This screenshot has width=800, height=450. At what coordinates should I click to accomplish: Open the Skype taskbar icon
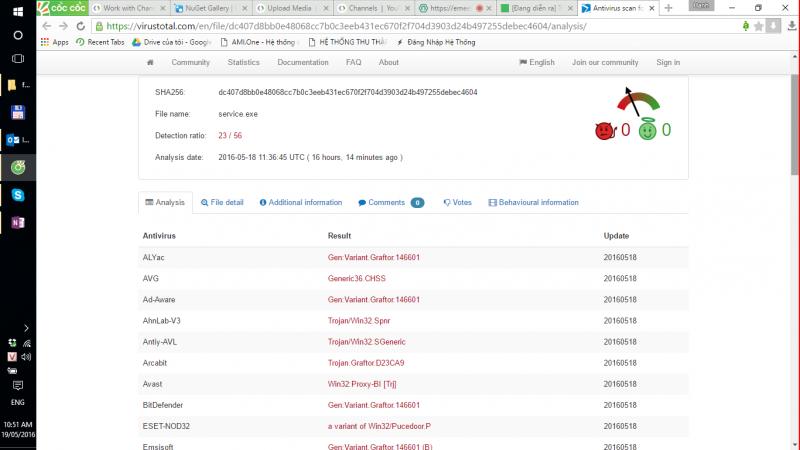click(x=18, y=195)
